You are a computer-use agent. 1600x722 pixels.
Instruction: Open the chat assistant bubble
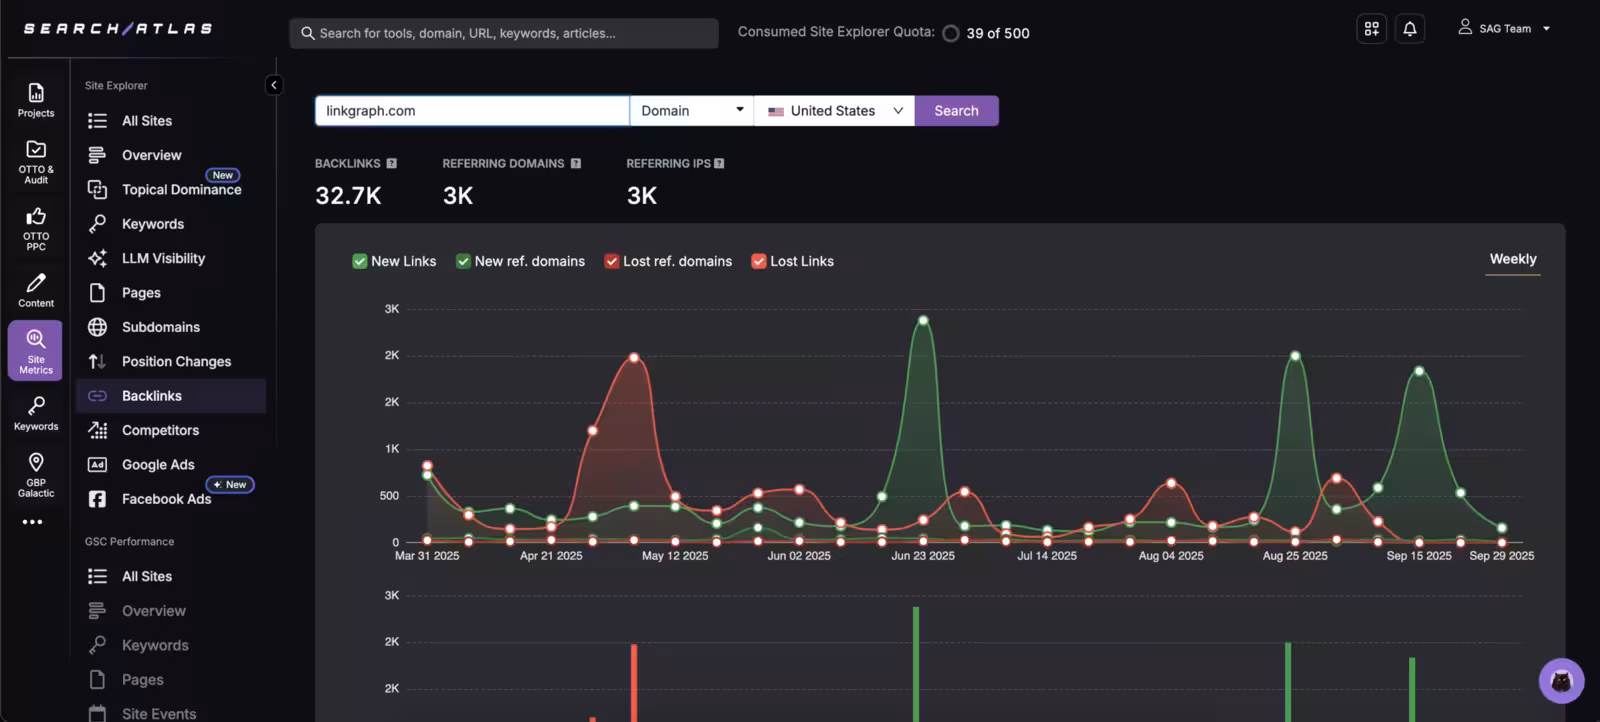pyautogui.click(x=1561, y=681)
